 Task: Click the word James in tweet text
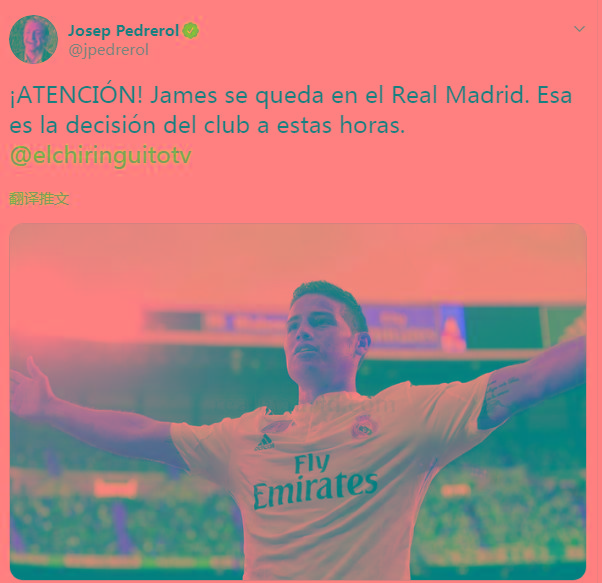(184, 95)
